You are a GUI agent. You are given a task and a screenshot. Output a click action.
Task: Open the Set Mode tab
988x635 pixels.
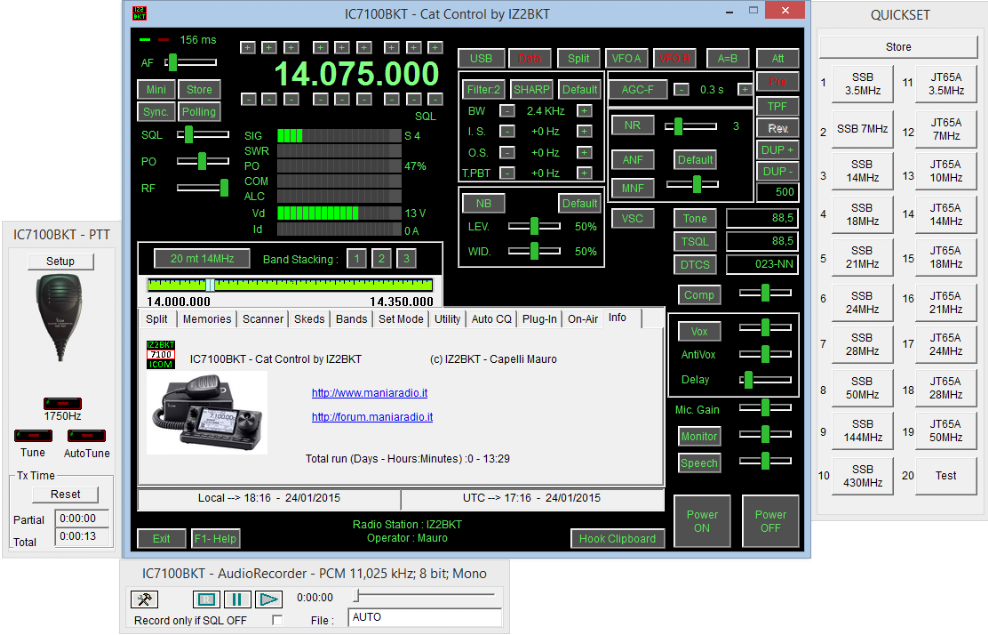coord(401,319)
